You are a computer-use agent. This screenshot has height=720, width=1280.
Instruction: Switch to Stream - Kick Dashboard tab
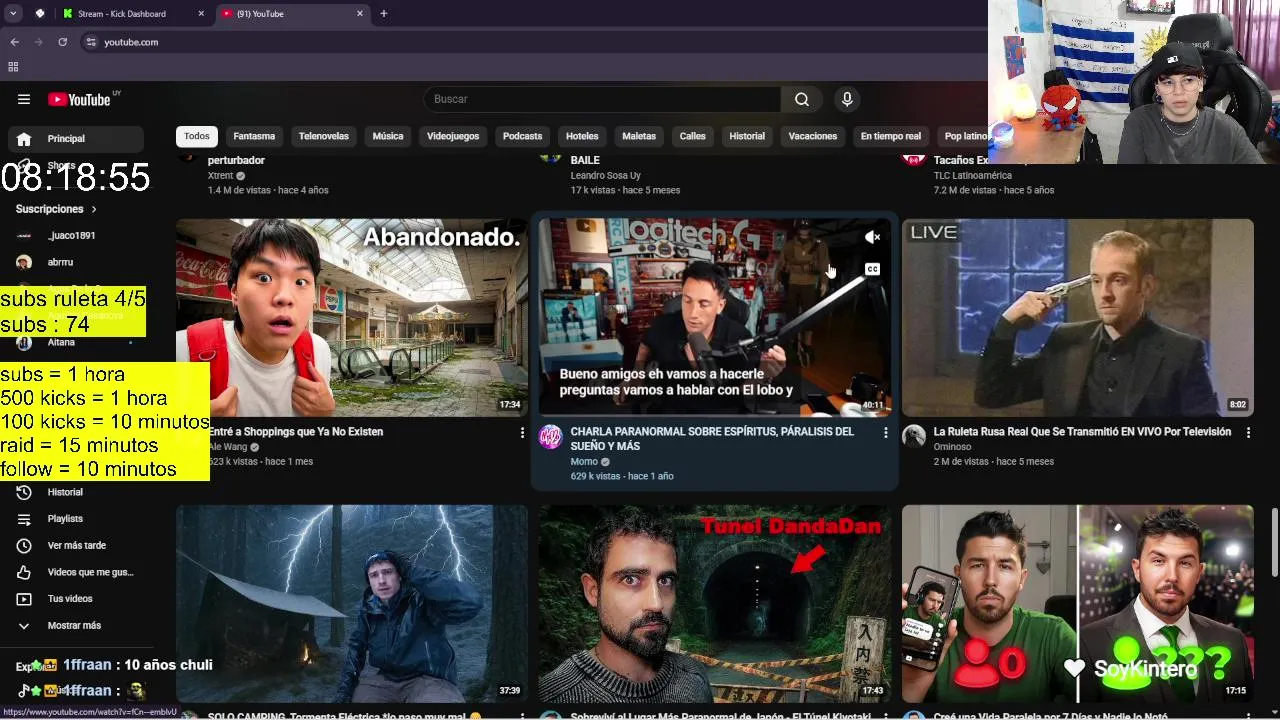(x=132, y=14)
